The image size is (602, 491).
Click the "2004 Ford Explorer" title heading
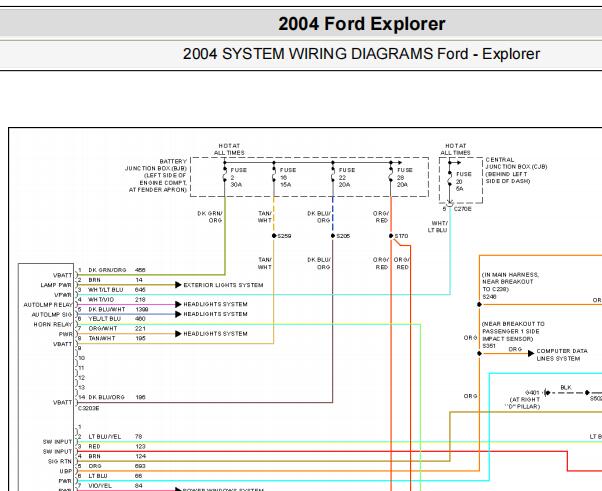click(361, 24)
